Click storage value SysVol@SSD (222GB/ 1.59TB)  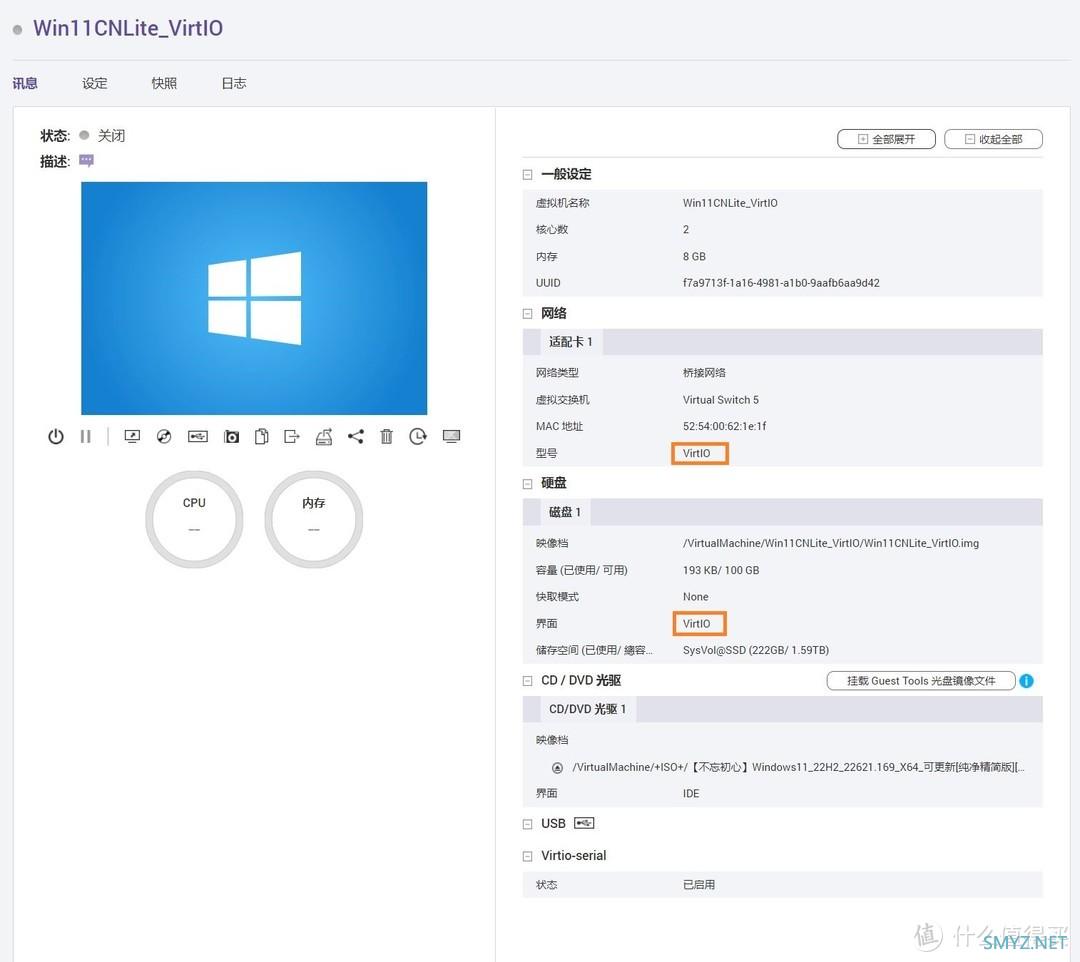(x=756, y=650)
